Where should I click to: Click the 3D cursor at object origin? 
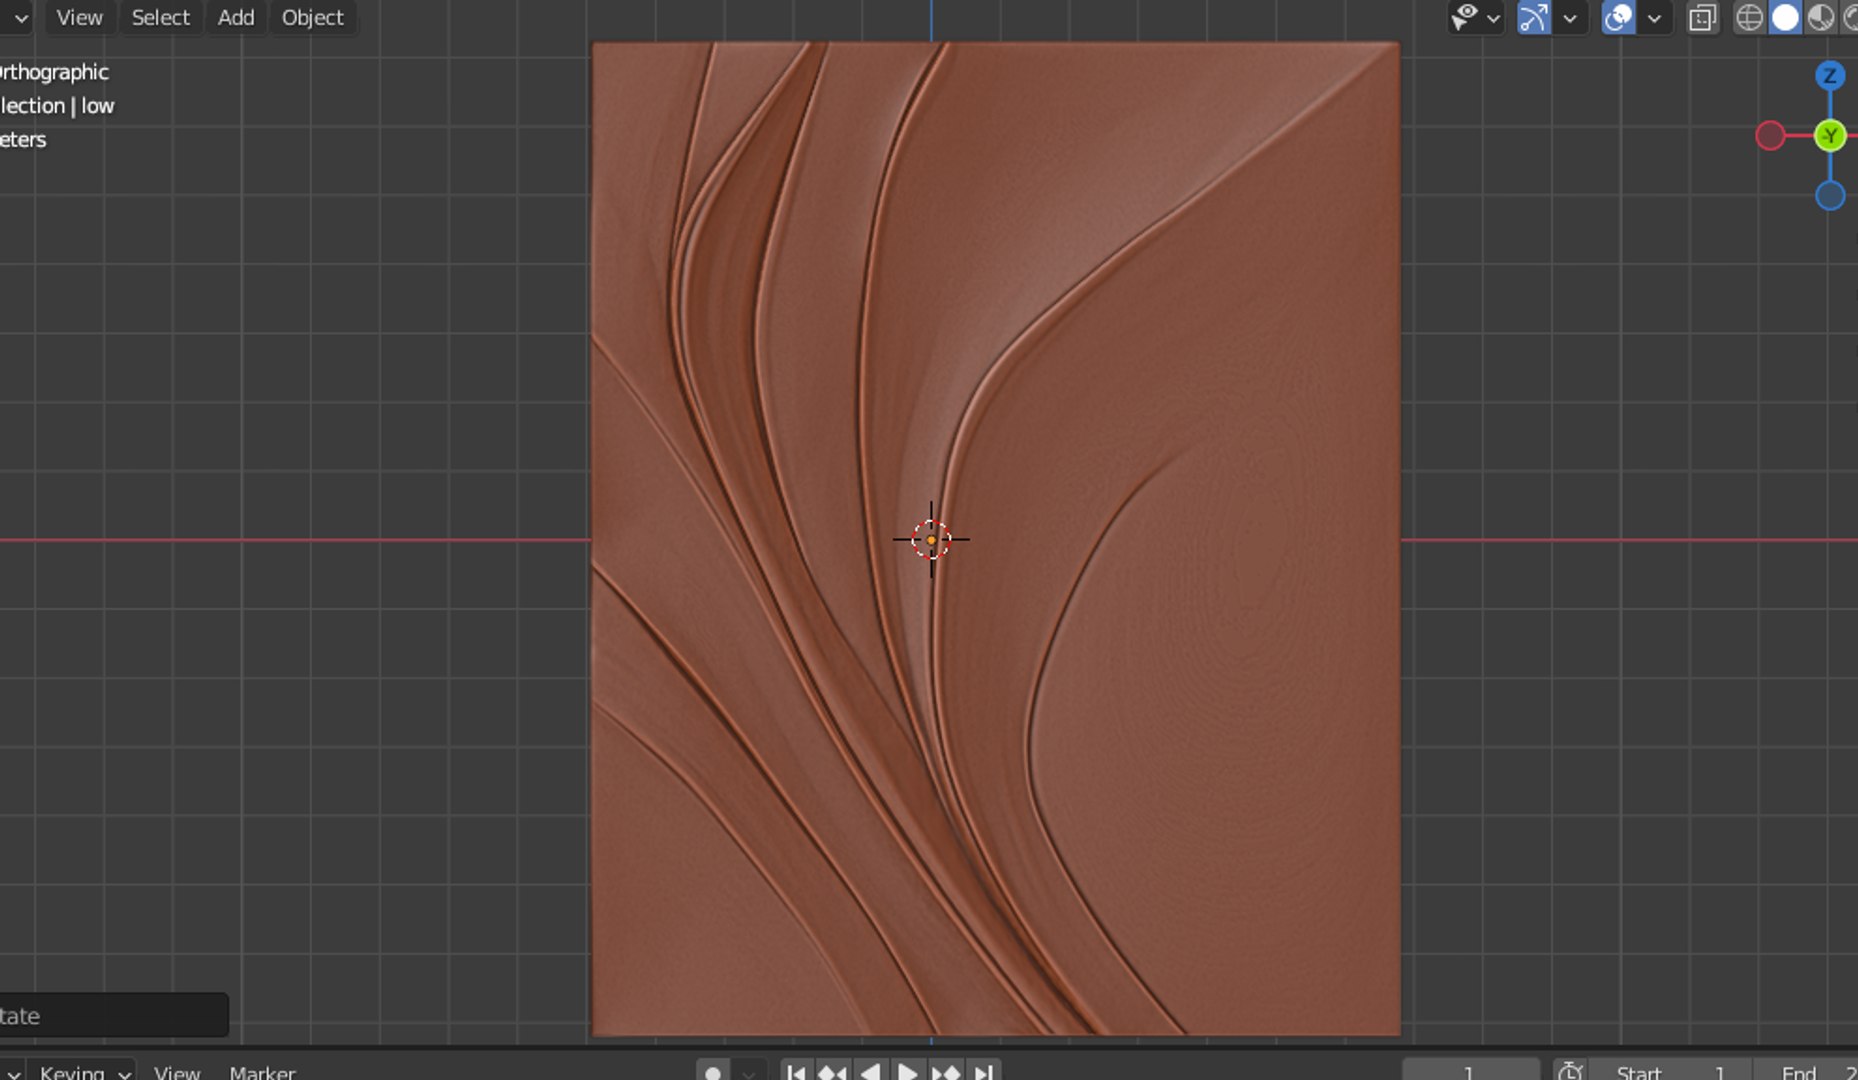tap(931, 540)
